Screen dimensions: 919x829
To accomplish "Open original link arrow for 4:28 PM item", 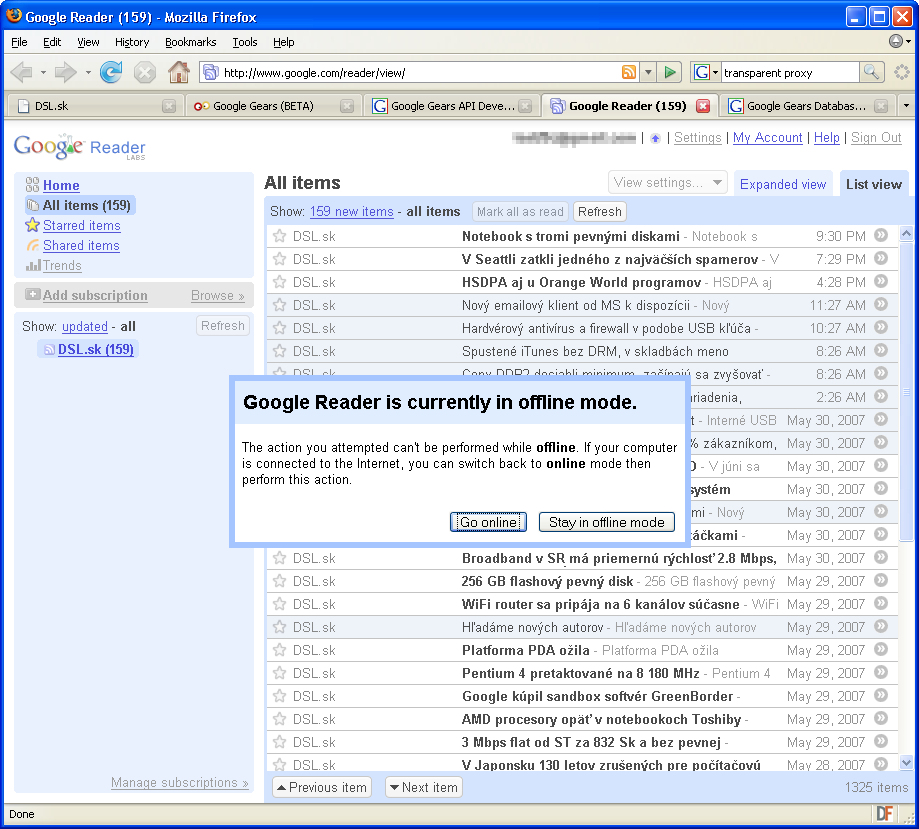I will pos(881,281).
